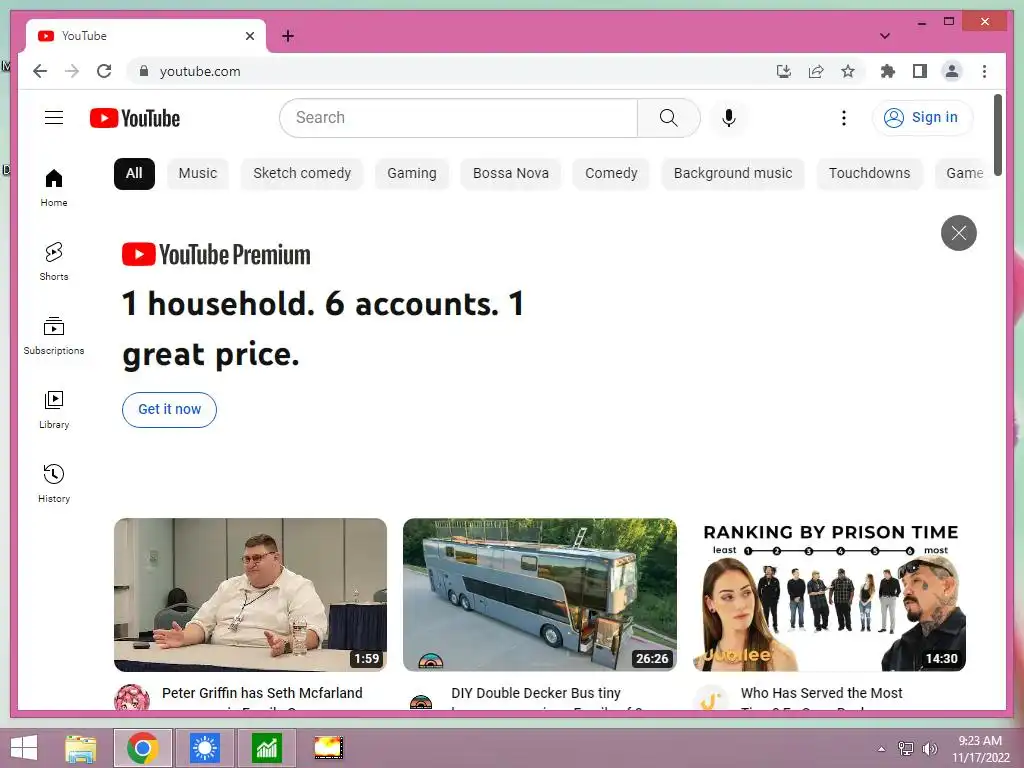Toggle Chrome side panel
Screen dimensions: 1024x768
pos(920,71)
